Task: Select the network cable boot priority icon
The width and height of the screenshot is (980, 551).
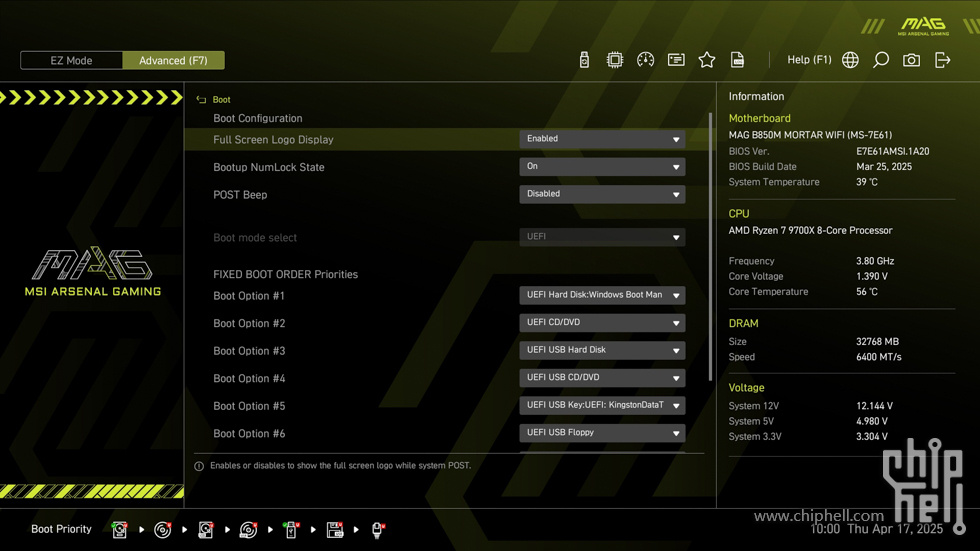Action: (x=378, y=530)
